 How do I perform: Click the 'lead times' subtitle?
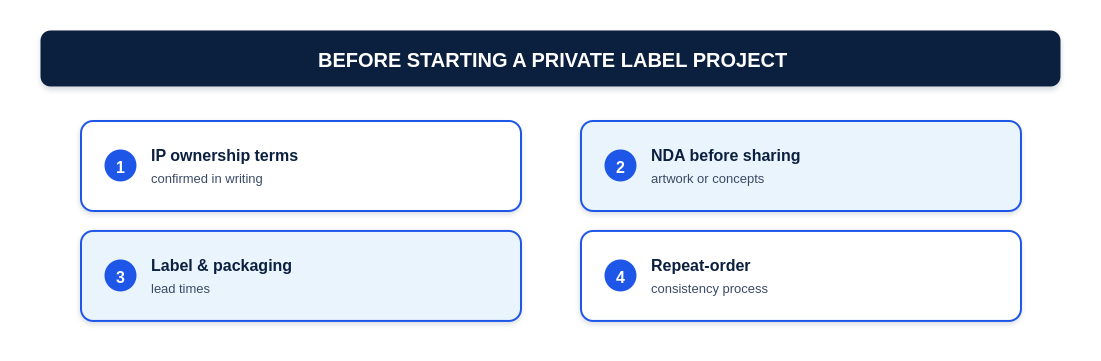point(180,289)
